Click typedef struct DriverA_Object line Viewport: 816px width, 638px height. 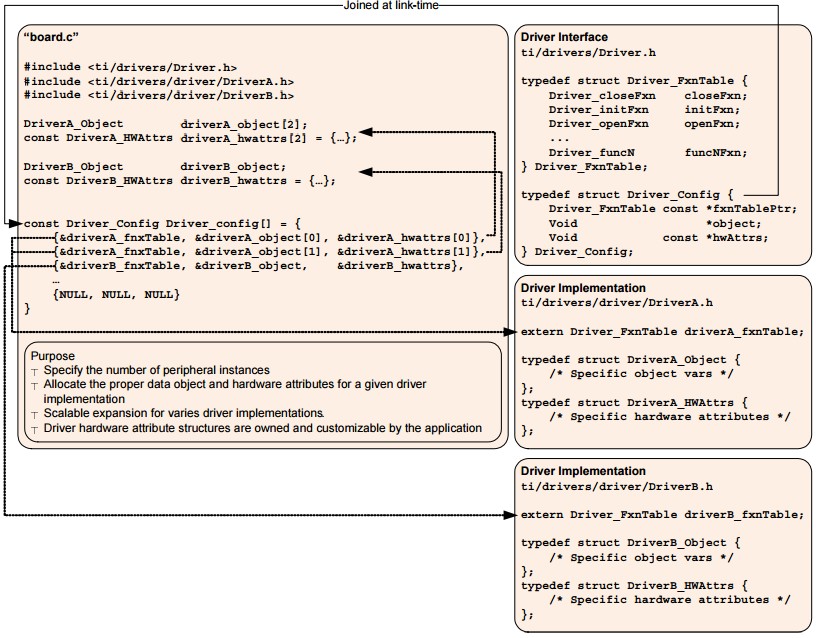pyautogui.click(x=631, y=360)
